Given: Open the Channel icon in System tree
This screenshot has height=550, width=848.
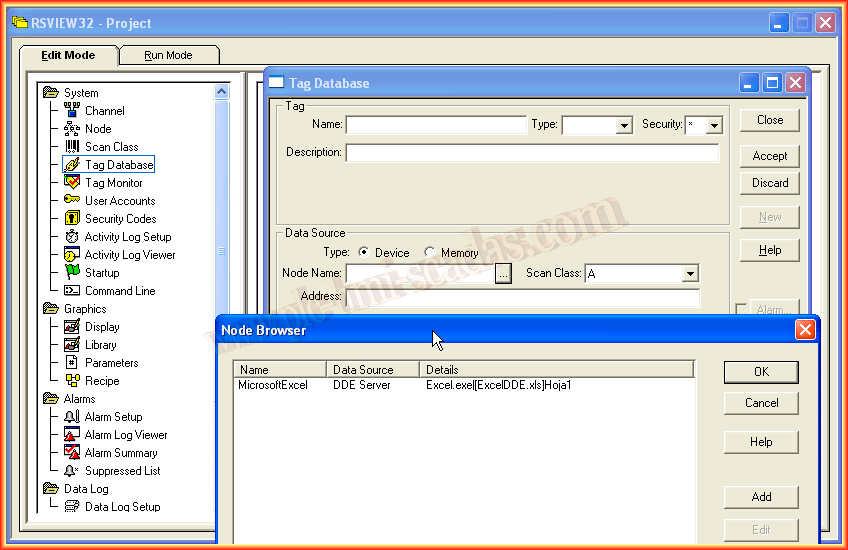Looking at the screenshot, I should 72,111.
